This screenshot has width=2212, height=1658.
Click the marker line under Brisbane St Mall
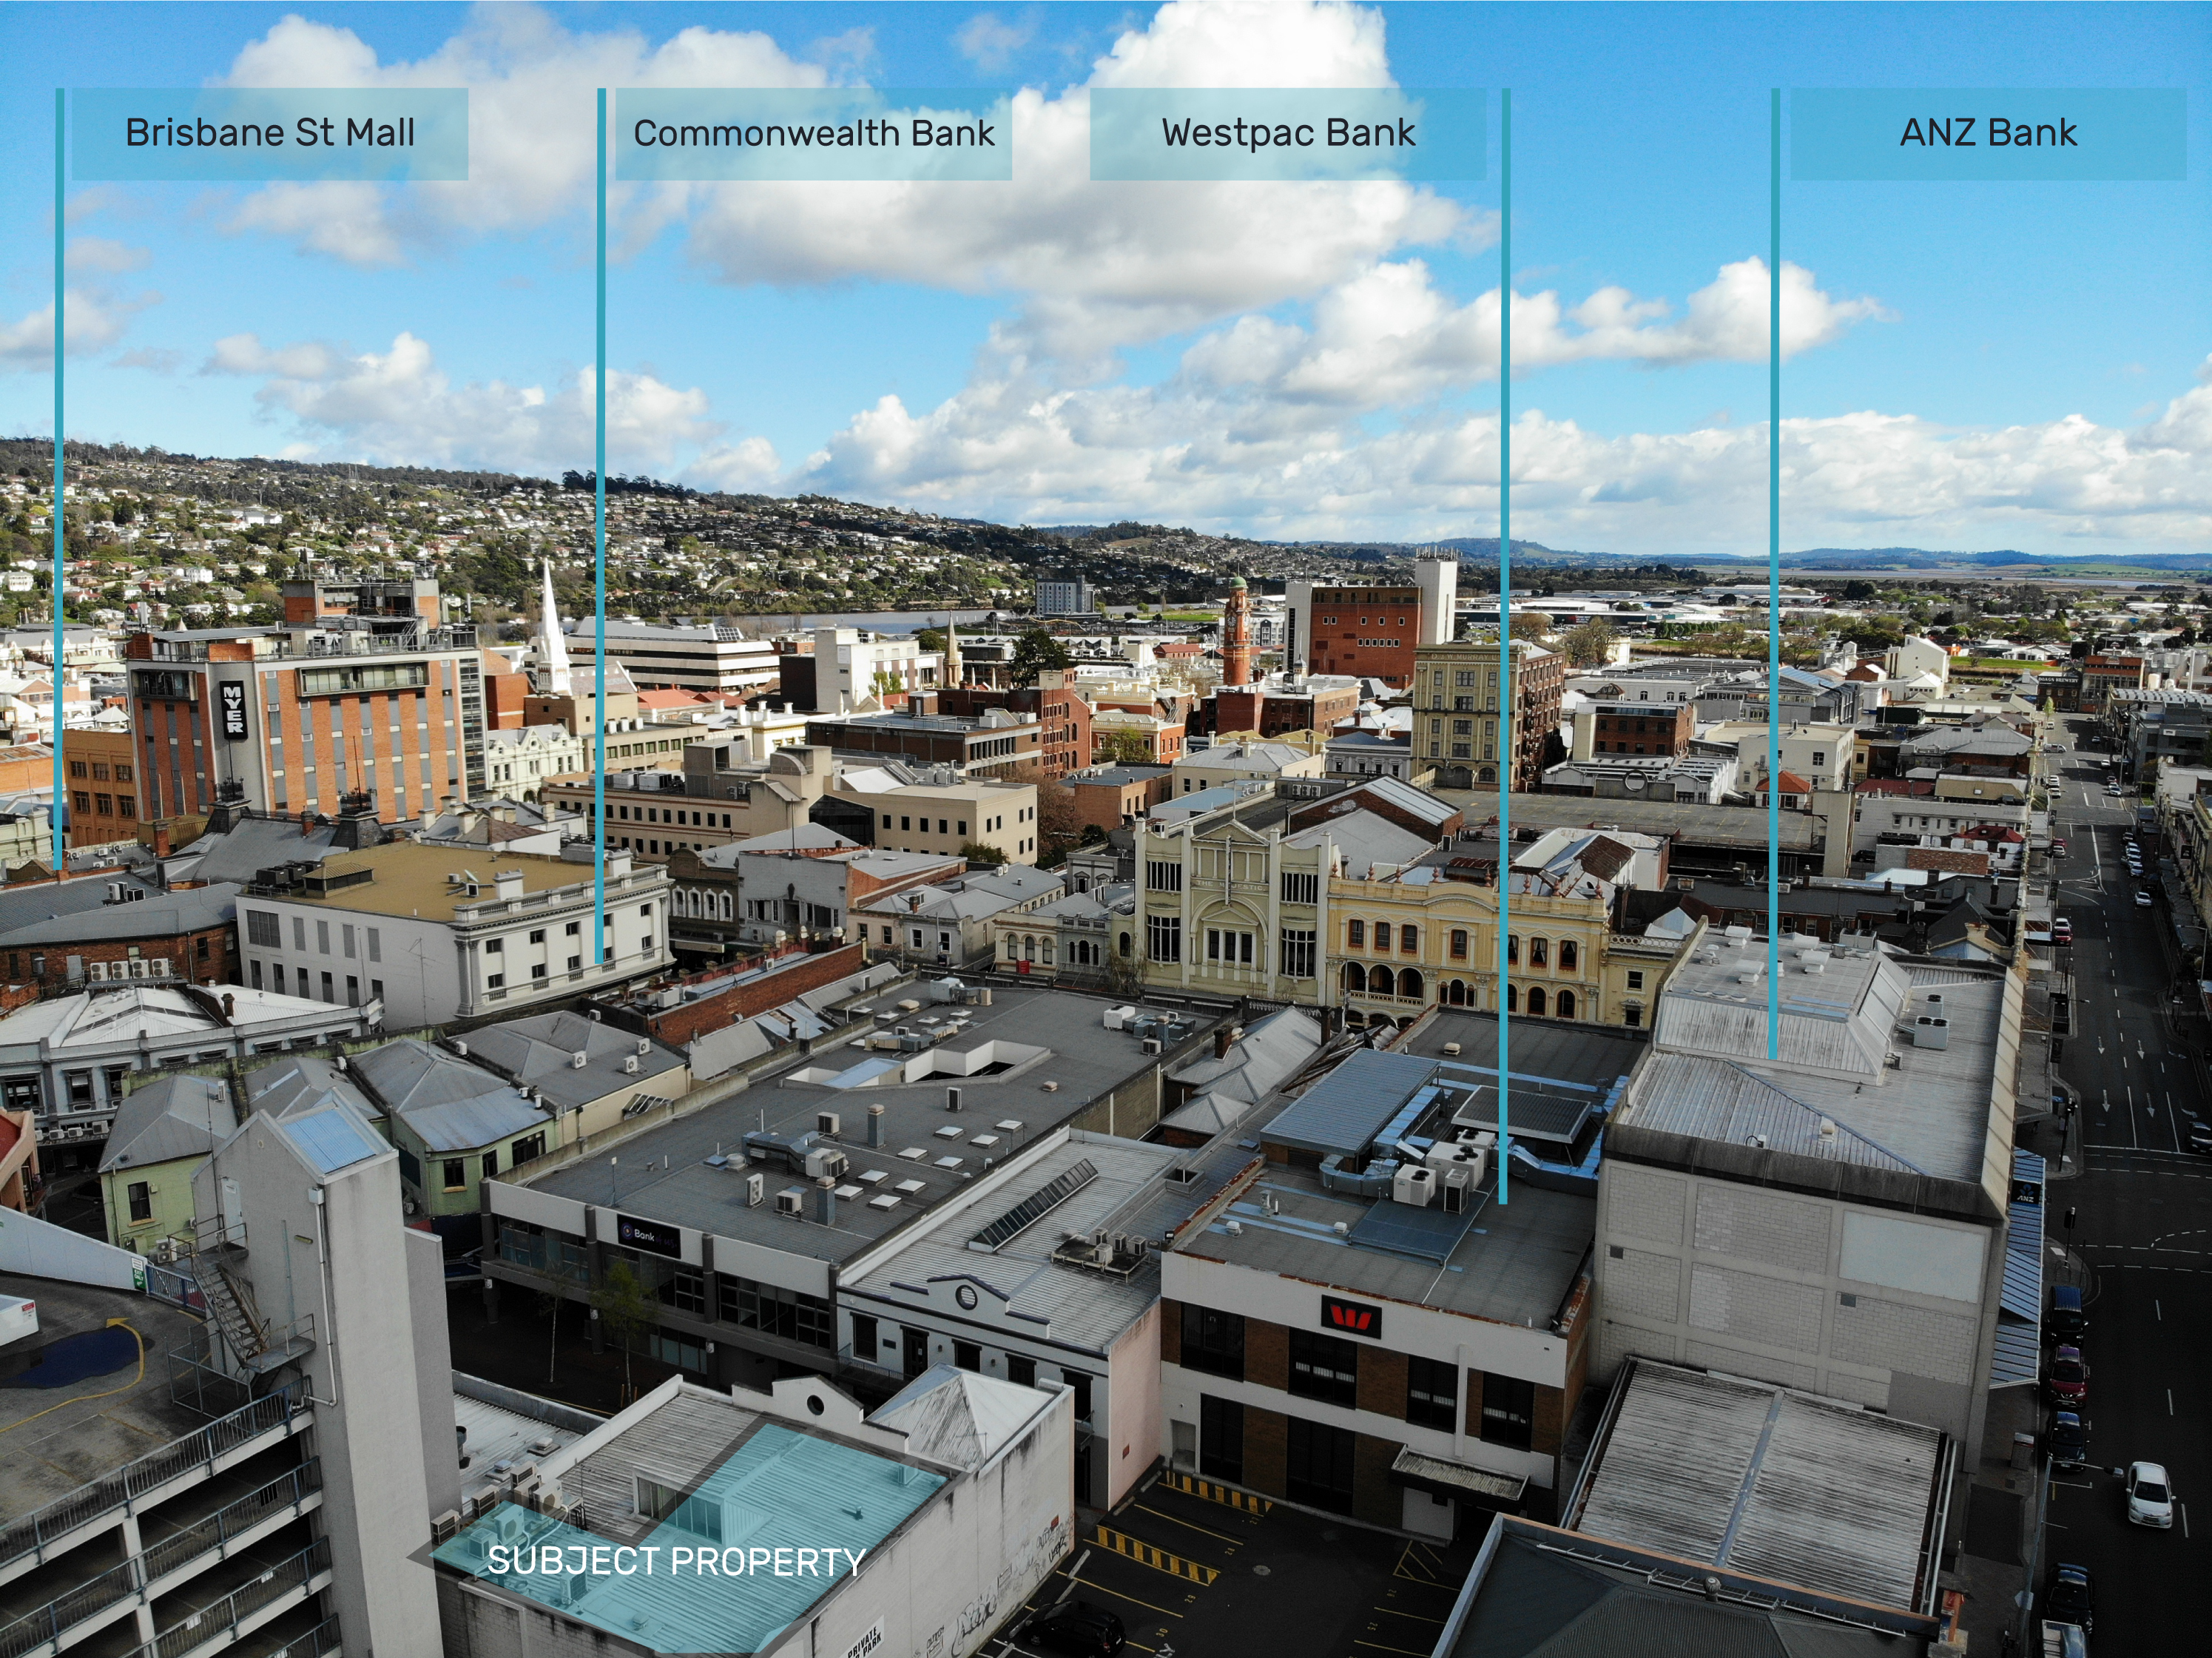tap(60, 500)
